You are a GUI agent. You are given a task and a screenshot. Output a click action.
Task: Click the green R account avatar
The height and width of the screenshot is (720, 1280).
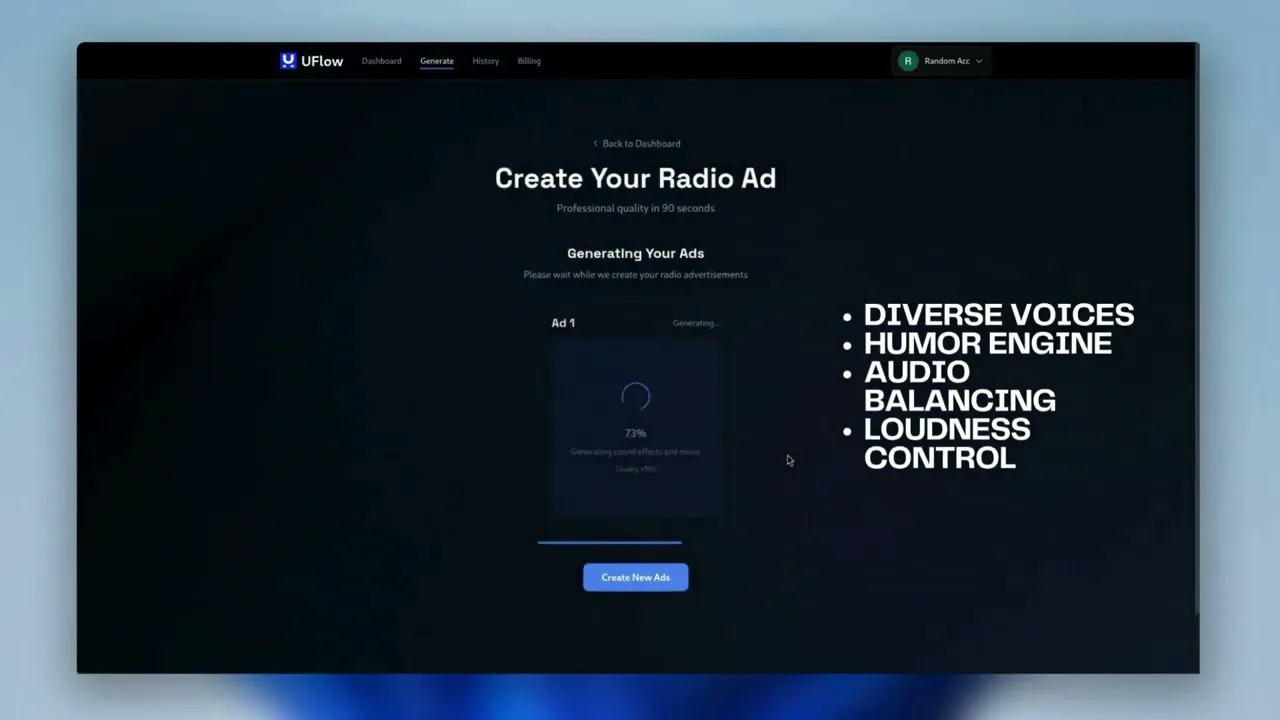click(907, 61)
